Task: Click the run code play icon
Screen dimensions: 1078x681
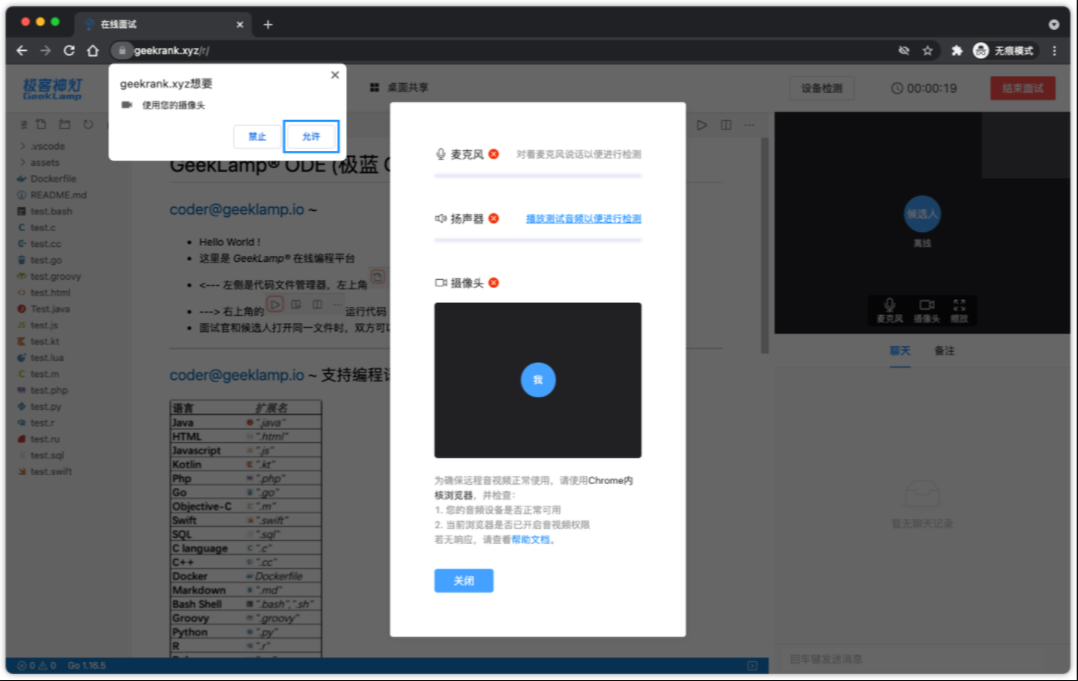Action: click(701, 125)
